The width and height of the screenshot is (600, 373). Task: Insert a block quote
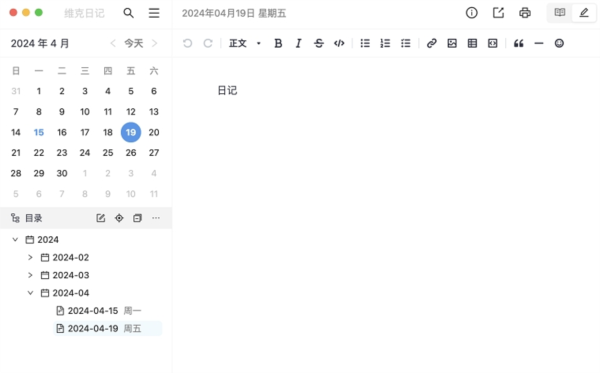pos(518,43)
